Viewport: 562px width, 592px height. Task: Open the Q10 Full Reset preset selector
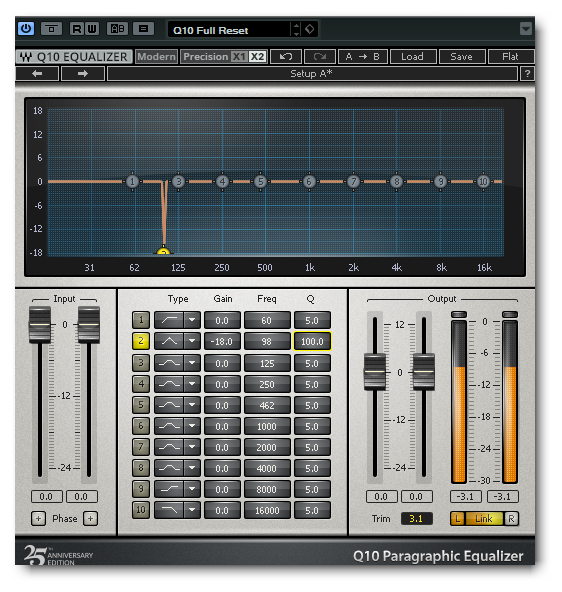[229, 30]
